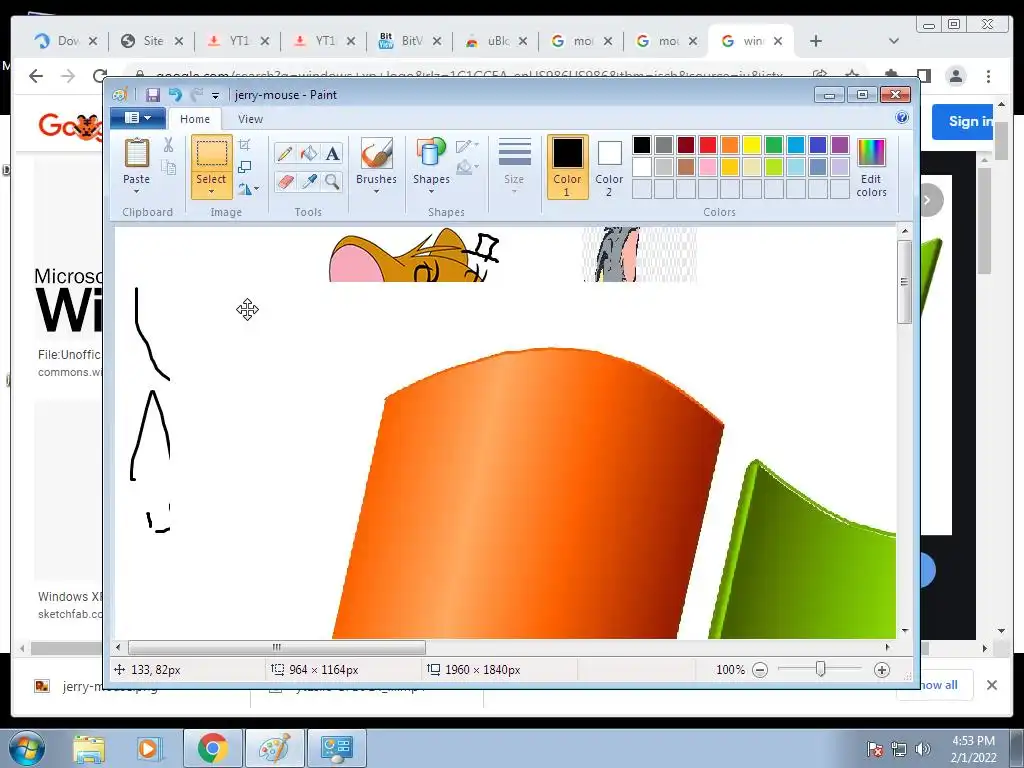Expand the Brushes dropdown arrow
Image resolution: width=1024 pixels, height=768 pixels.
[376, 192]
